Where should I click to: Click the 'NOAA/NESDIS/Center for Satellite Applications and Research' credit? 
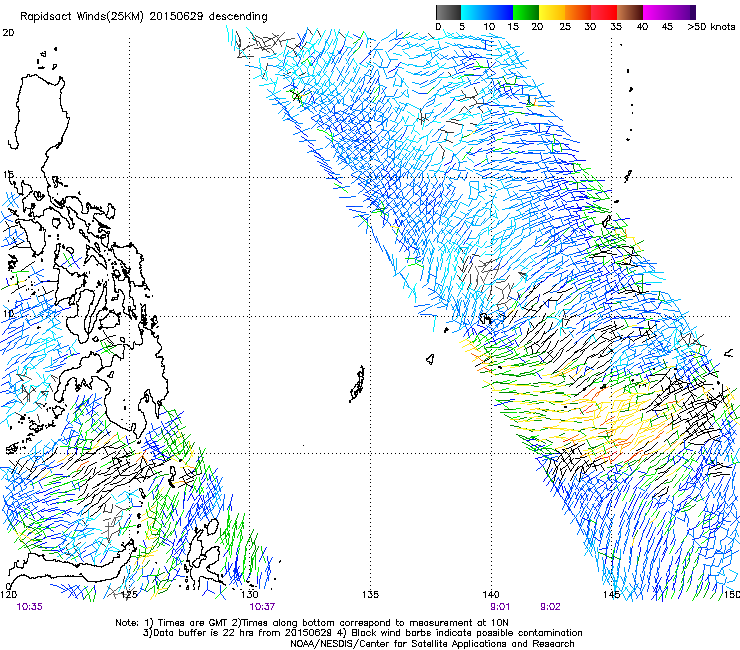click(432, 644)
